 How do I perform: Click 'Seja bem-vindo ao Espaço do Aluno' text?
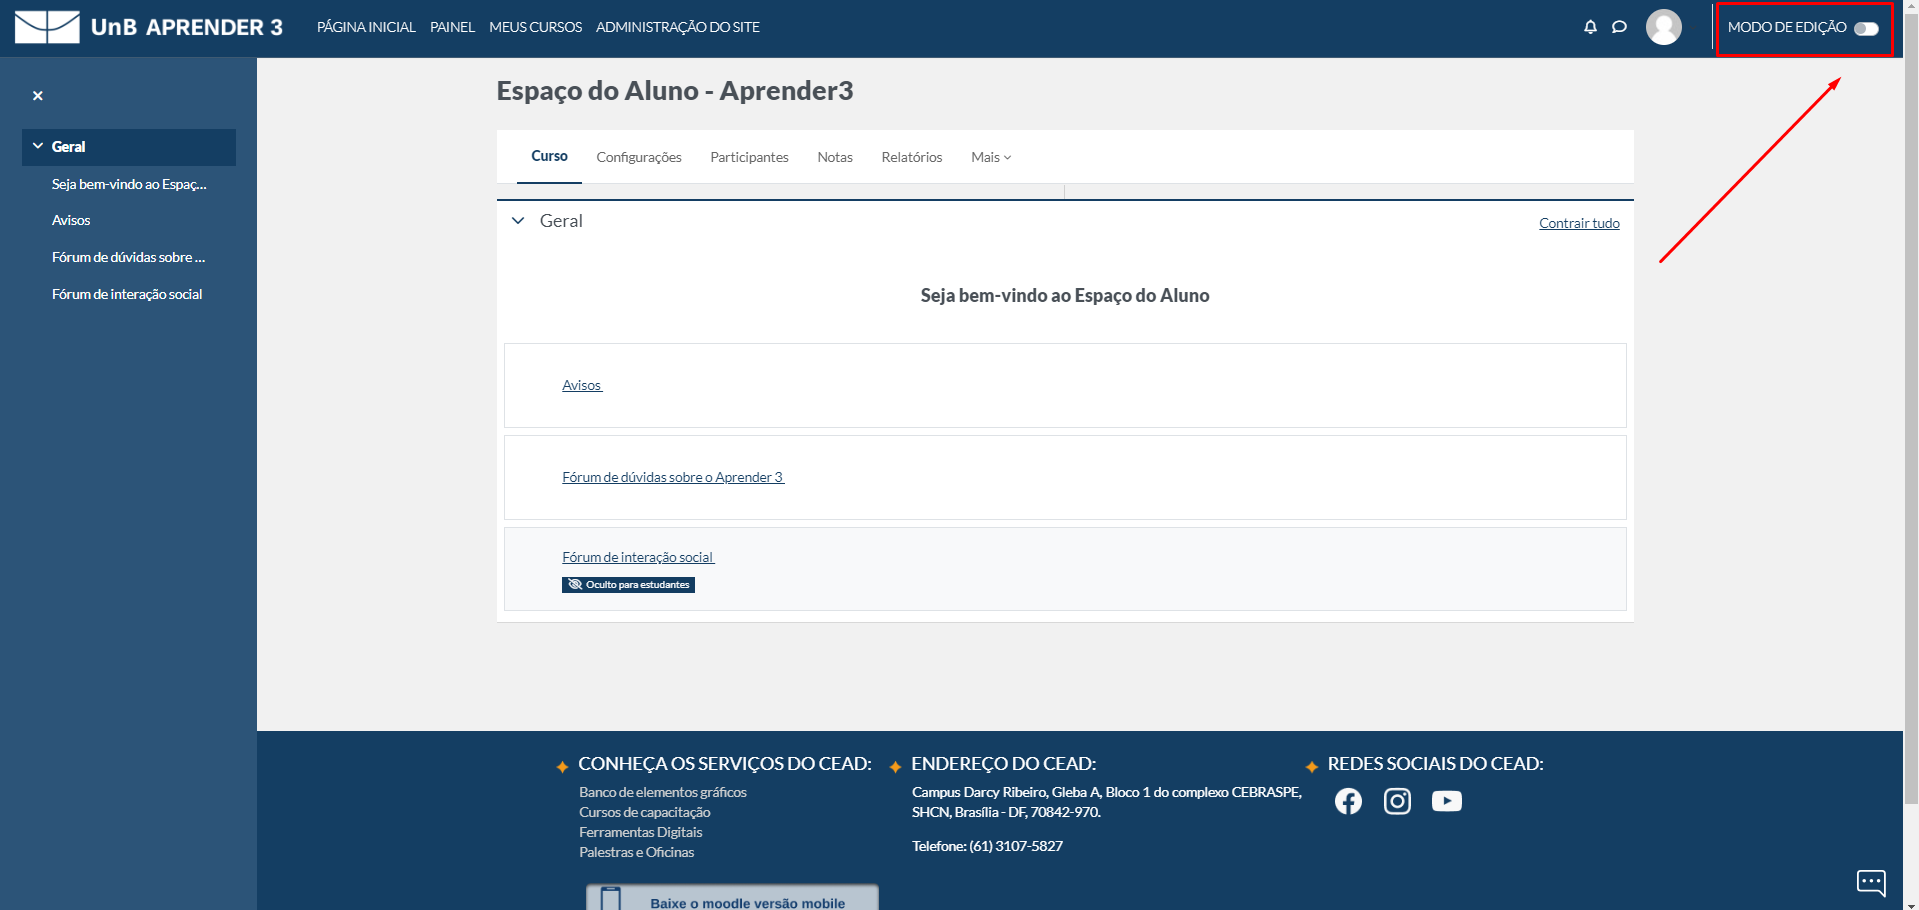coord(1065,295)
